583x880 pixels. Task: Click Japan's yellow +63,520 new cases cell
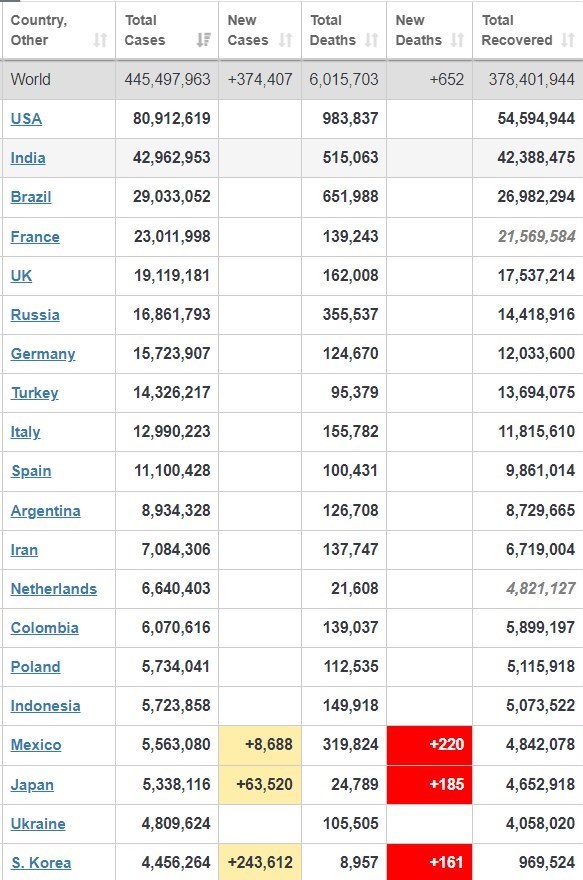pos(260,784)
